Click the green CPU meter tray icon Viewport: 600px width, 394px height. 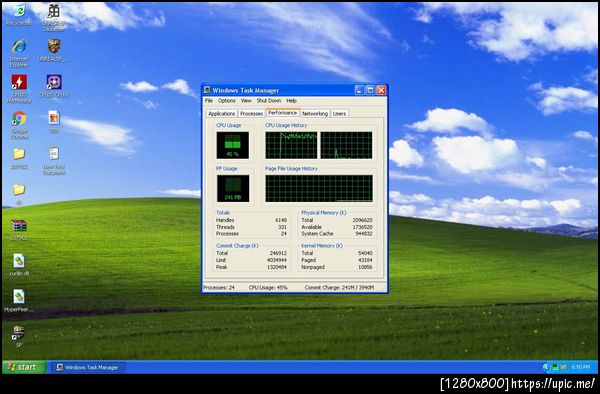click(x=555, y=367)
